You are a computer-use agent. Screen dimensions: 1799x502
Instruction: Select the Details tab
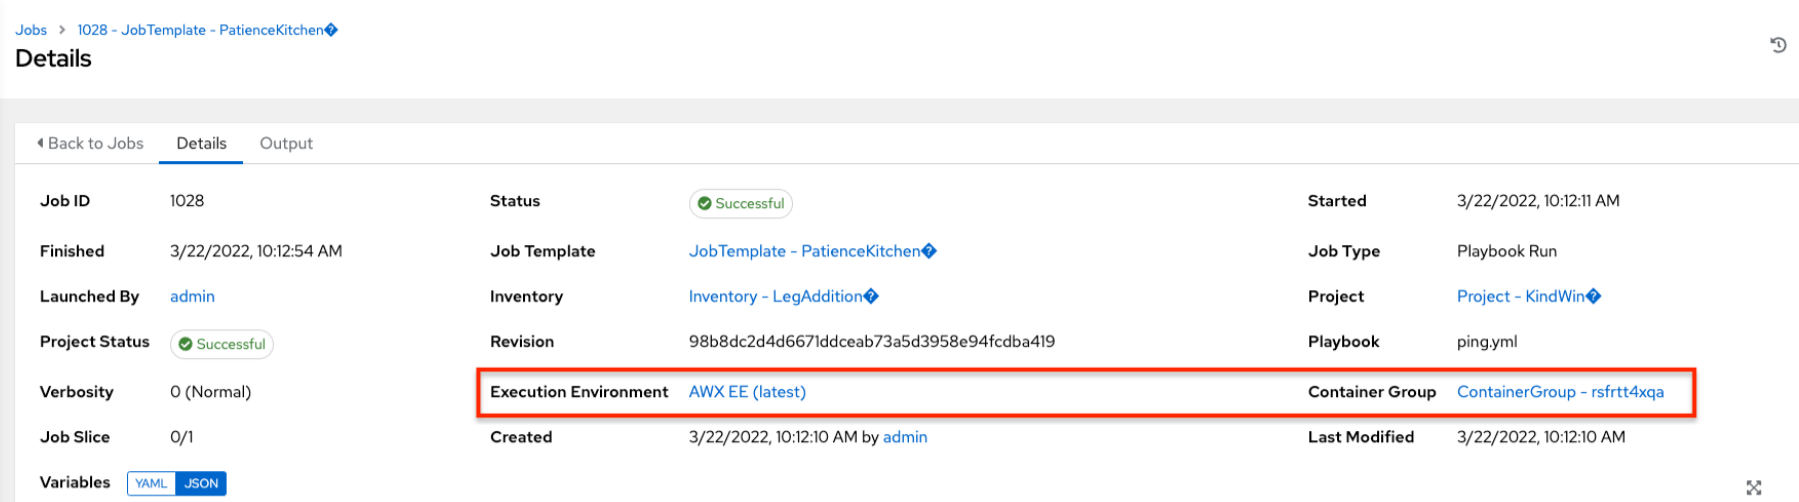[x=201, y=143]
